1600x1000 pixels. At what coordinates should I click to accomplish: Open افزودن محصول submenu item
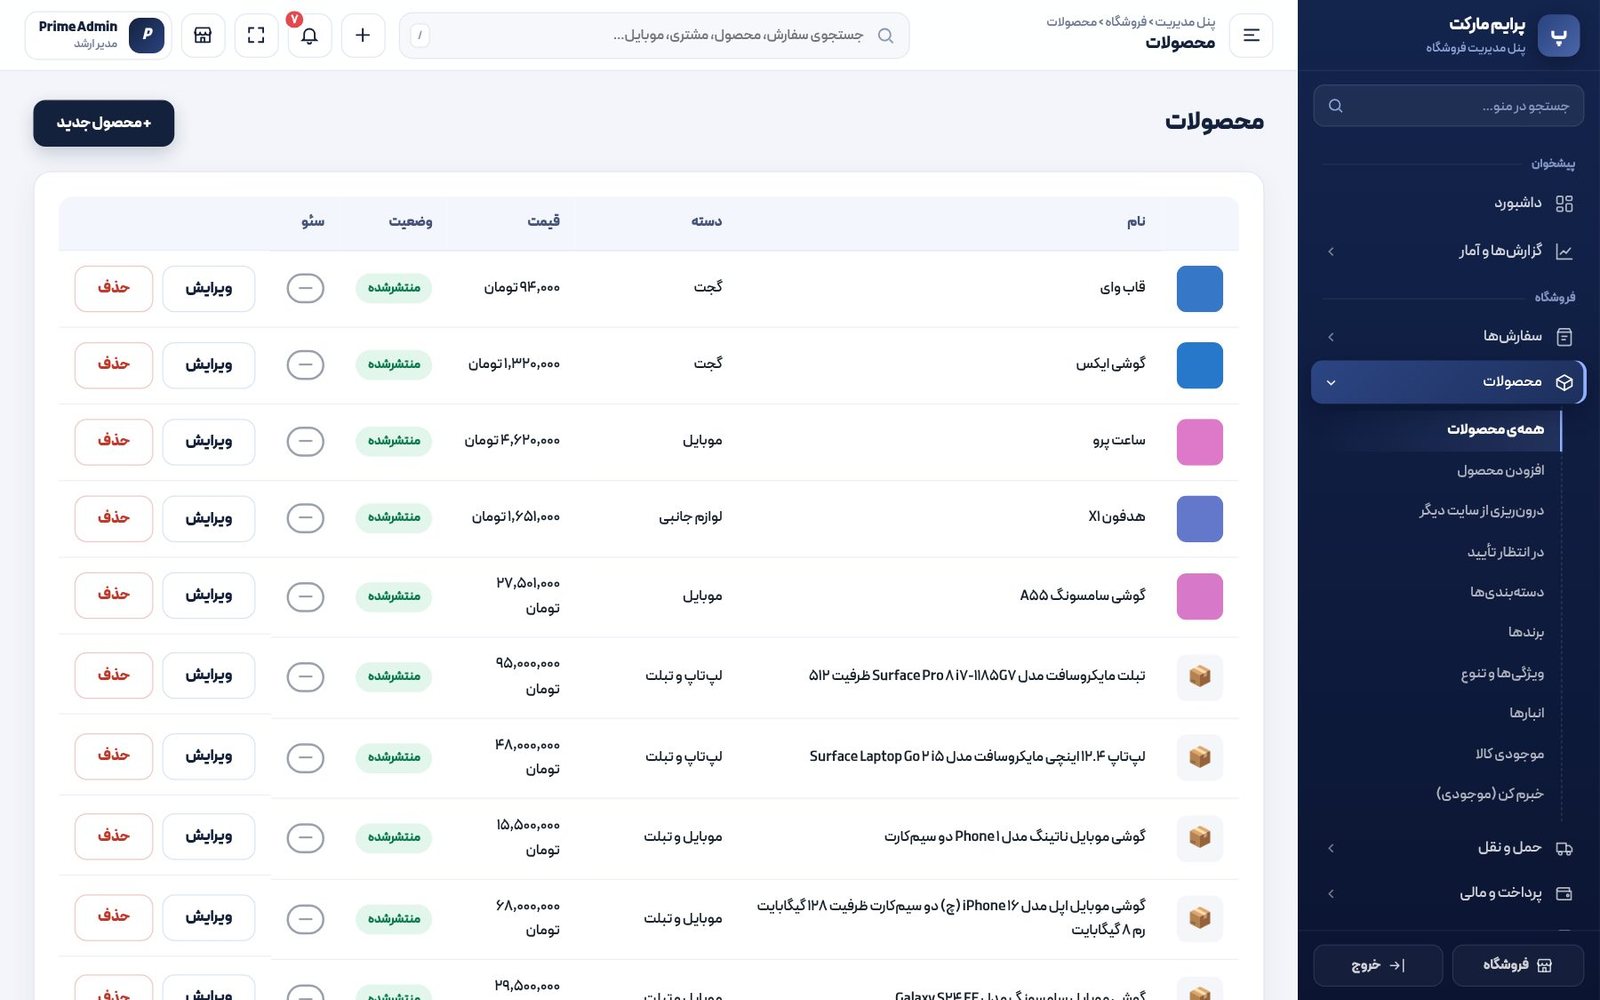(1500, 470)
